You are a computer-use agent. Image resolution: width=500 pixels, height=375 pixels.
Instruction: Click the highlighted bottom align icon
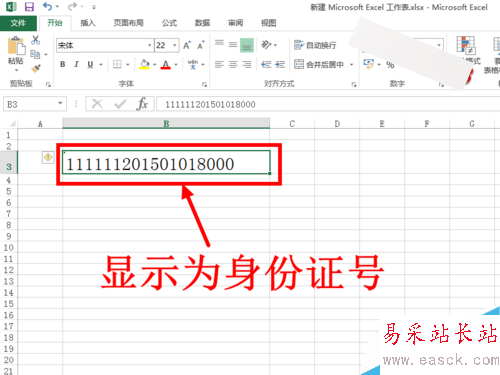[x=247, y=45]
